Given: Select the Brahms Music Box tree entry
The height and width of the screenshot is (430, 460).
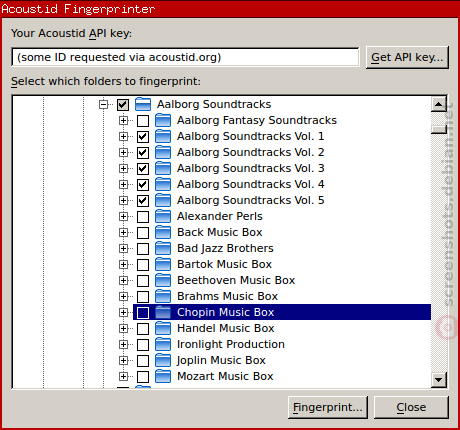Looking at the screenshot, I should point(227,296).
